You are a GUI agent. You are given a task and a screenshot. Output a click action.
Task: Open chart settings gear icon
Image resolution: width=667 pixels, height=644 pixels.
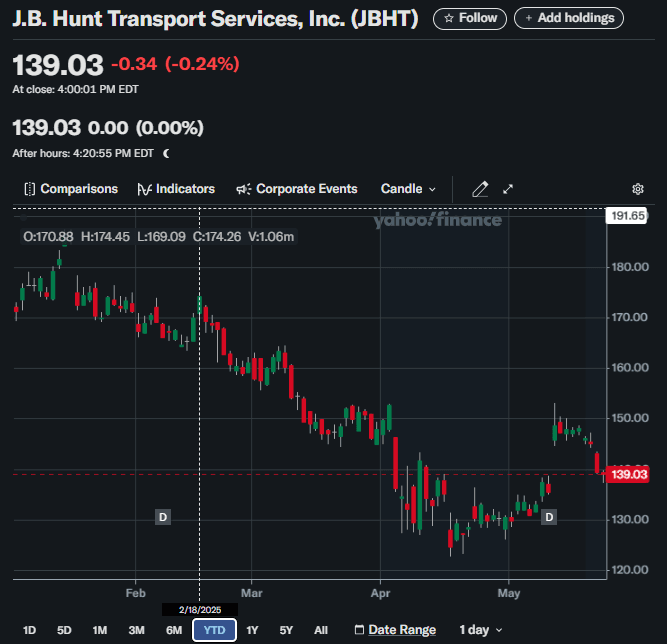pos(638,189)
